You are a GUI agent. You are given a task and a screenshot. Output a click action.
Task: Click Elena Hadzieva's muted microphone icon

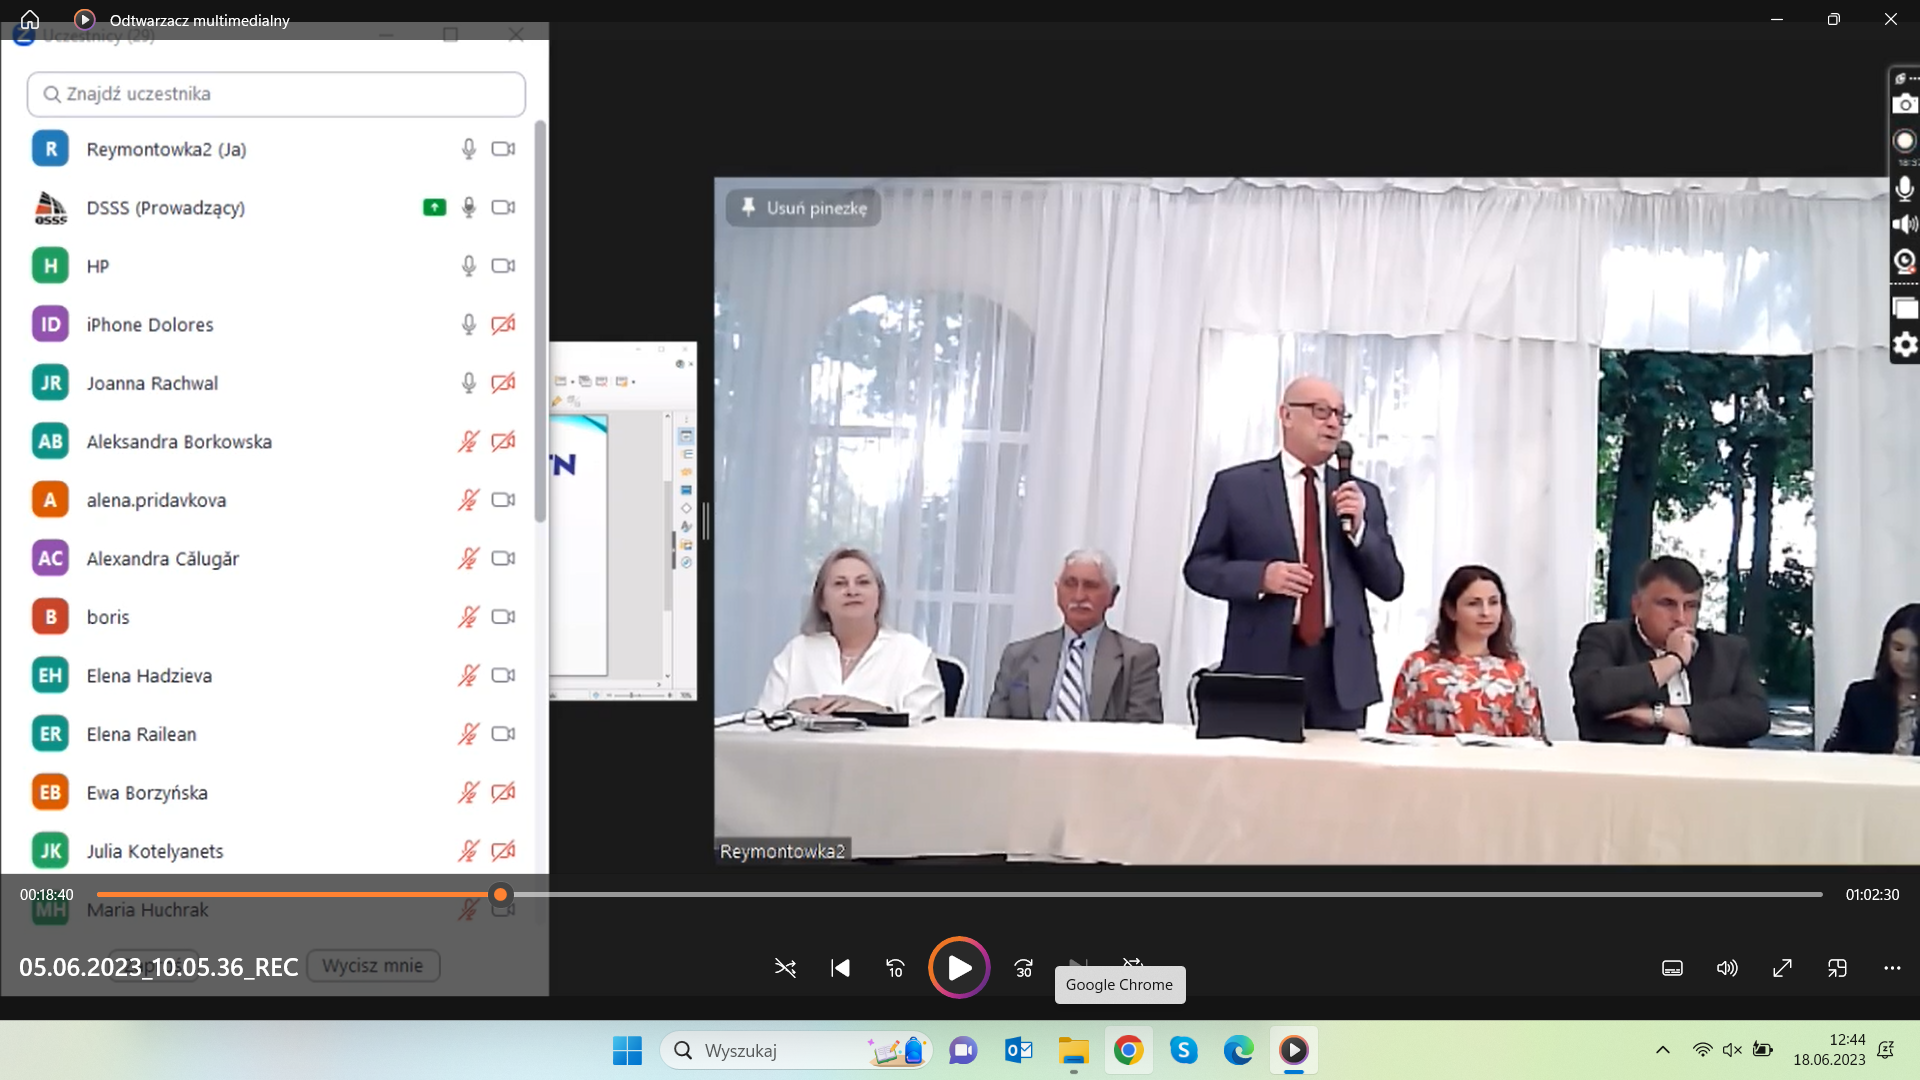click(468, 675)
